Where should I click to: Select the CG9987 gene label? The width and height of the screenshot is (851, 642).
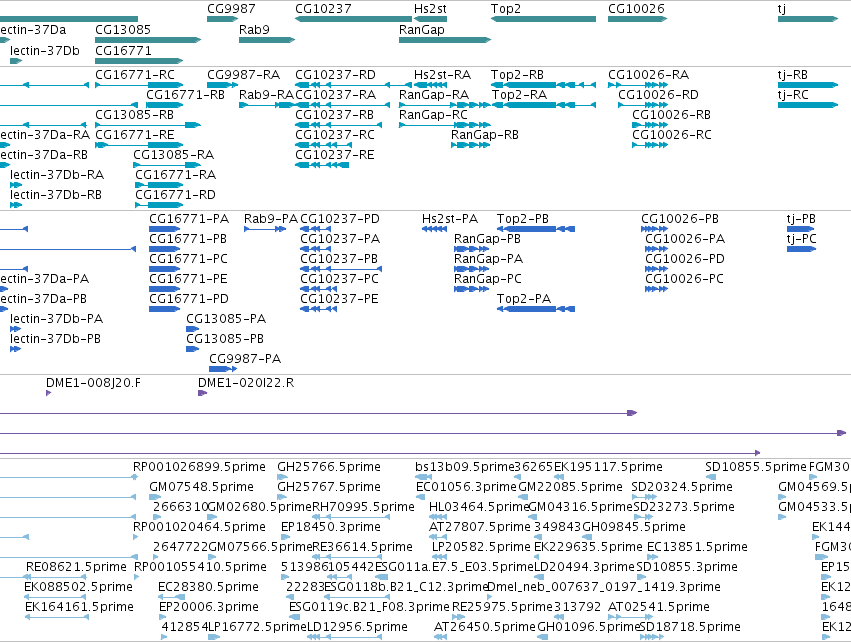click(x=231, y=9)
